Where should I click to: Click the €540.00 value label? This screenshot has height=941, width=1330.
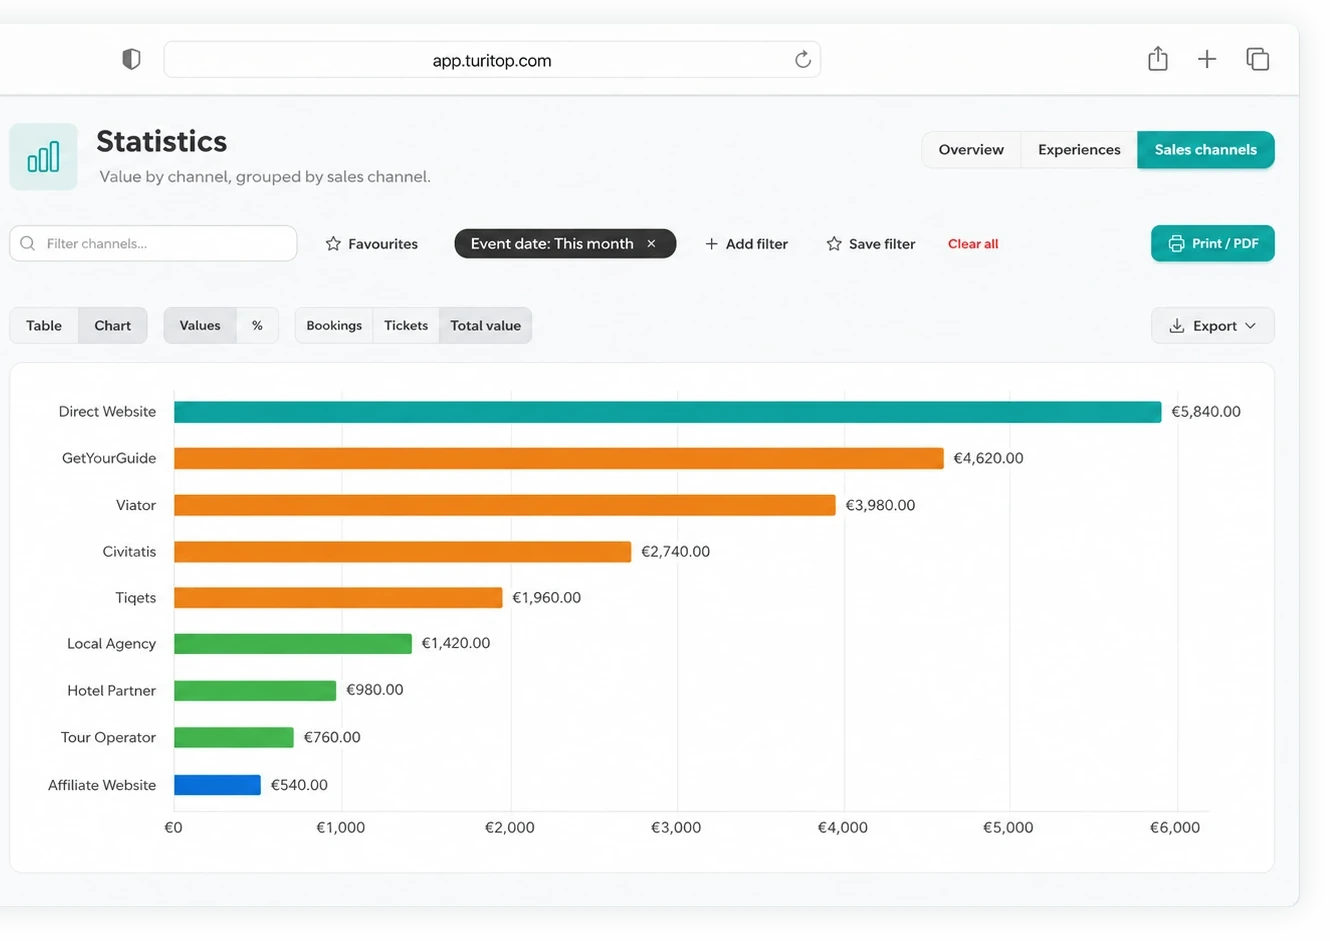point(299,785)
